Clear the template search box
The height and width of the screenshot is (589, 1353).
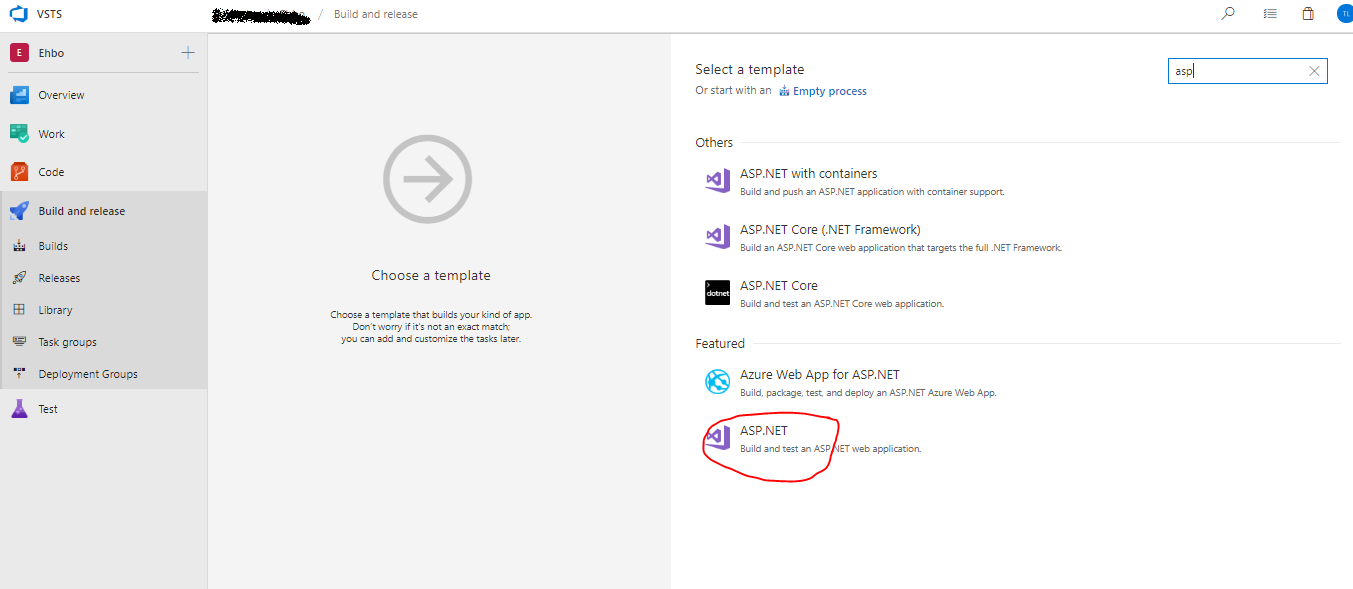(1314, 71)
